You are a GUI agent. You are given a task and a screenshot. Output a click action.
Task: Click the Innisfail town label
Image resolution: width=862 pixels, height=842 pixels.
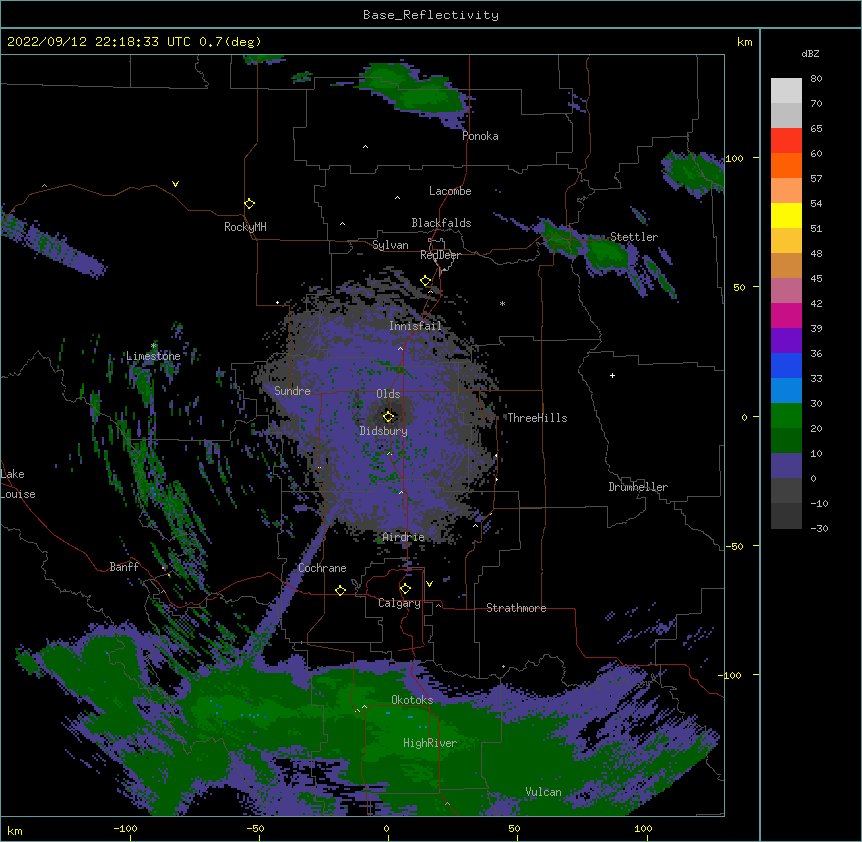[x=415, y=326]
